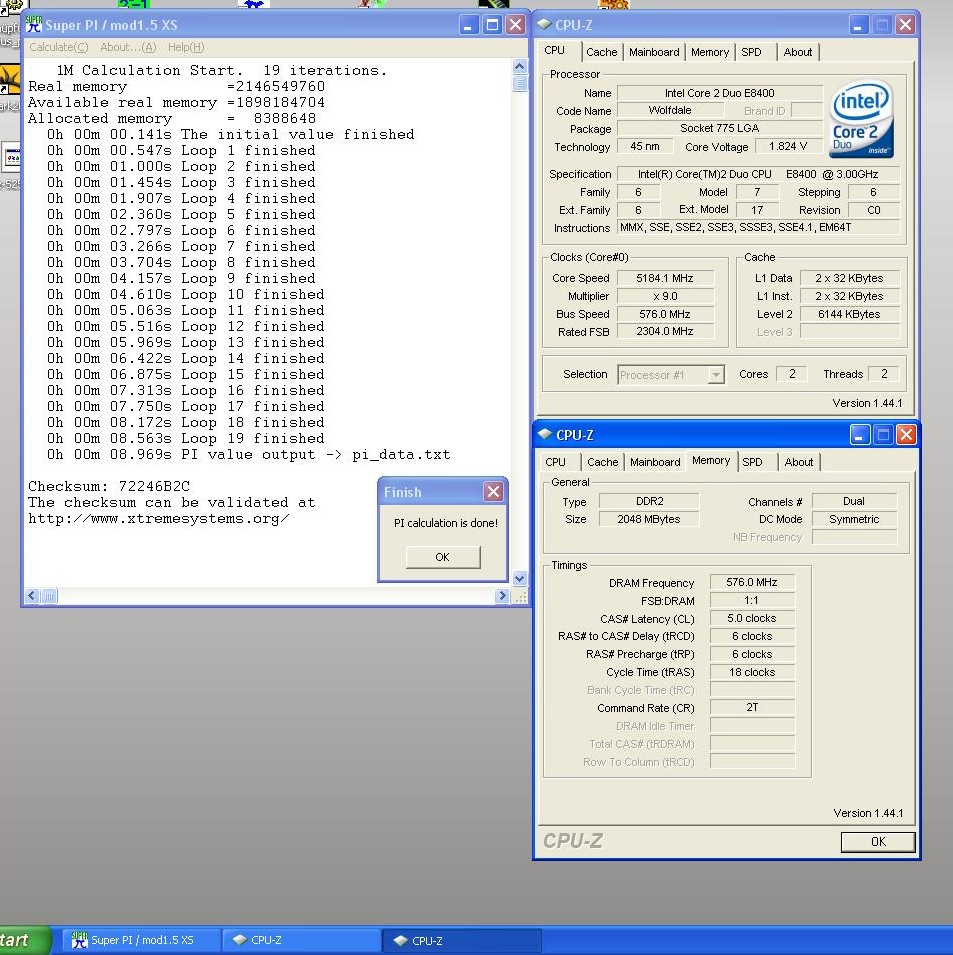Click the Level 2 cache 6144 KBytes value
The width and height of the screenshot is (953, 955).
pos(849,314)
